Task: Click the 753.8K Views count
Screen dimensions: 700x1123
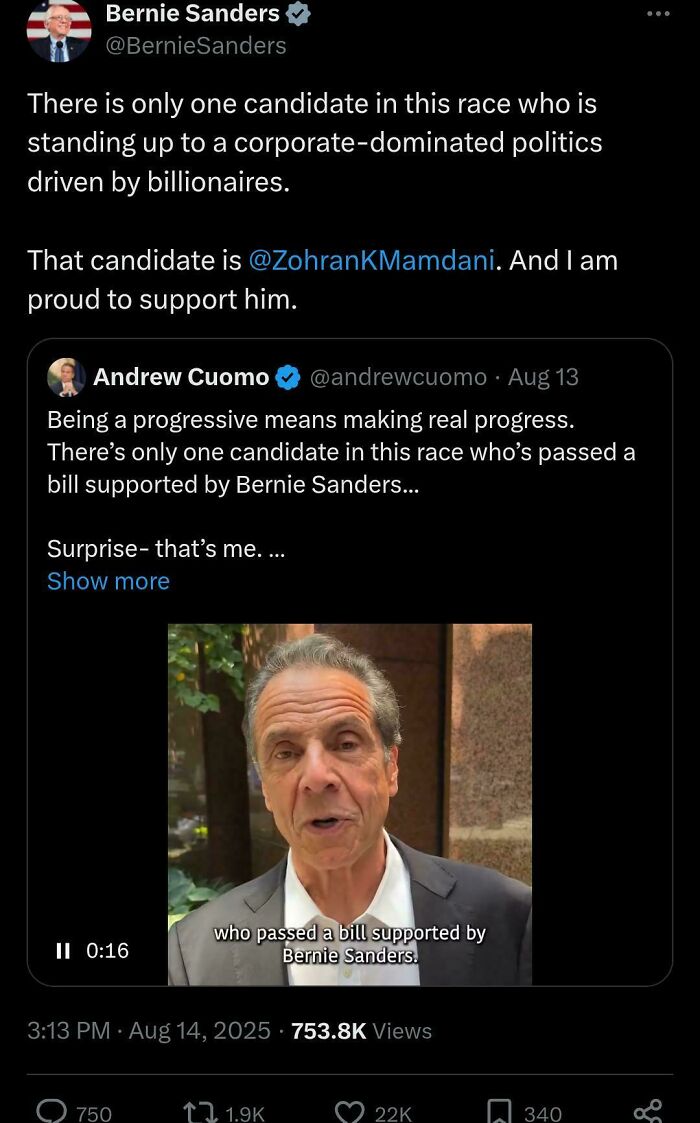Action: 361,1030
